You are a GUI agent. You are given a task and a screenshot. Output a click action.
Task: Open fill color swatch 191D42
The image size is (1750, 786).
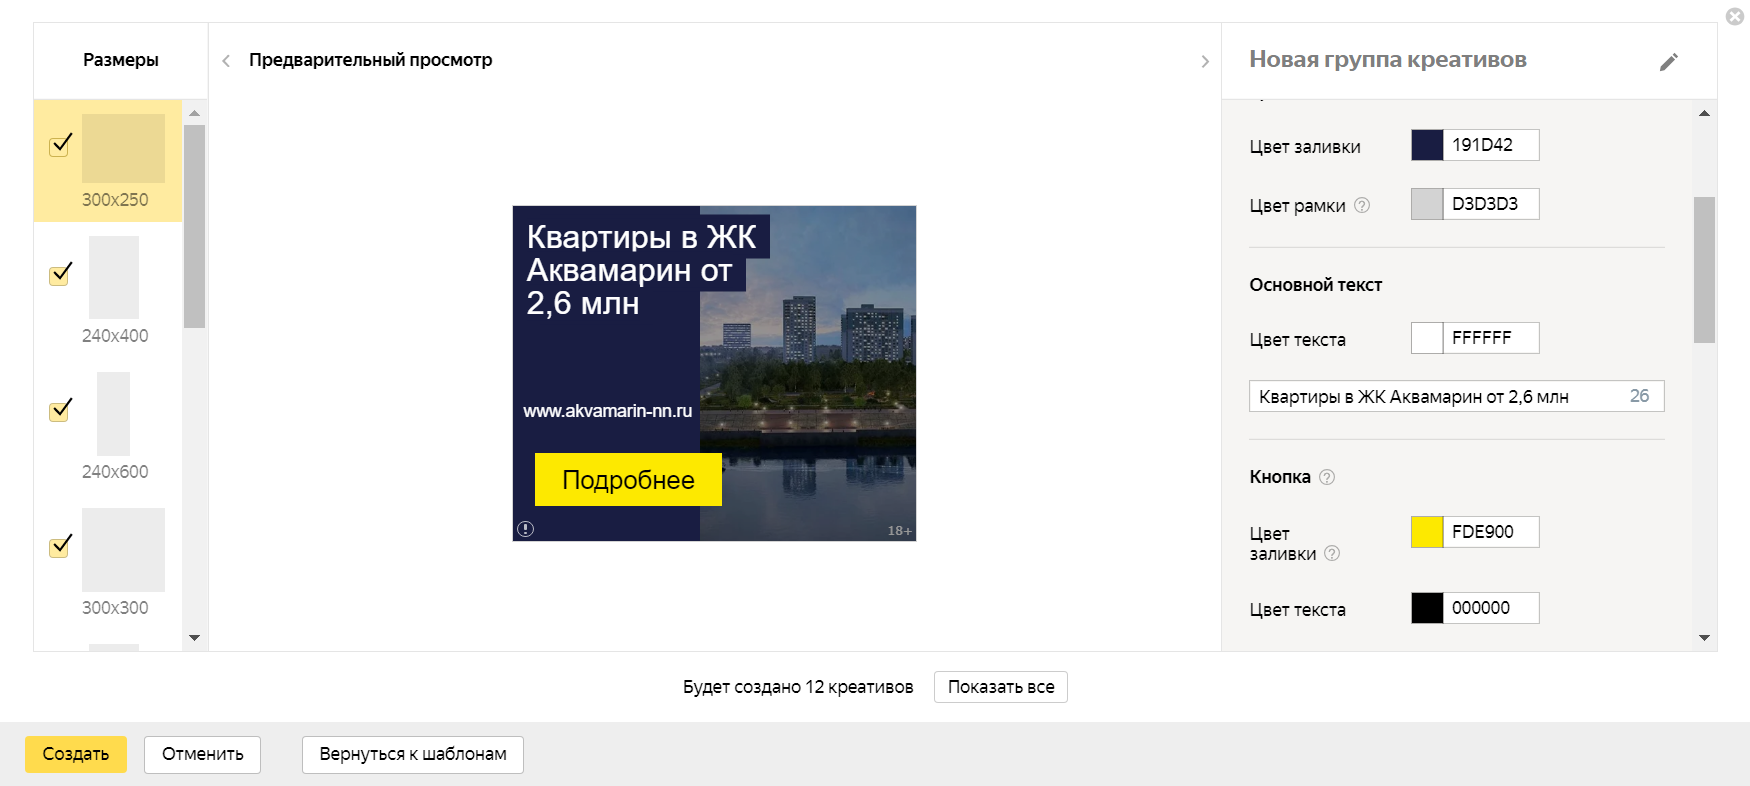click(x=1427, y=145)
